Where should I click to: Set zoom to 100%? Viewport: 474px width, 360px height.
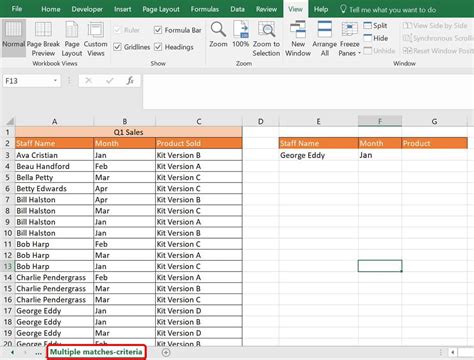point(241,34)
